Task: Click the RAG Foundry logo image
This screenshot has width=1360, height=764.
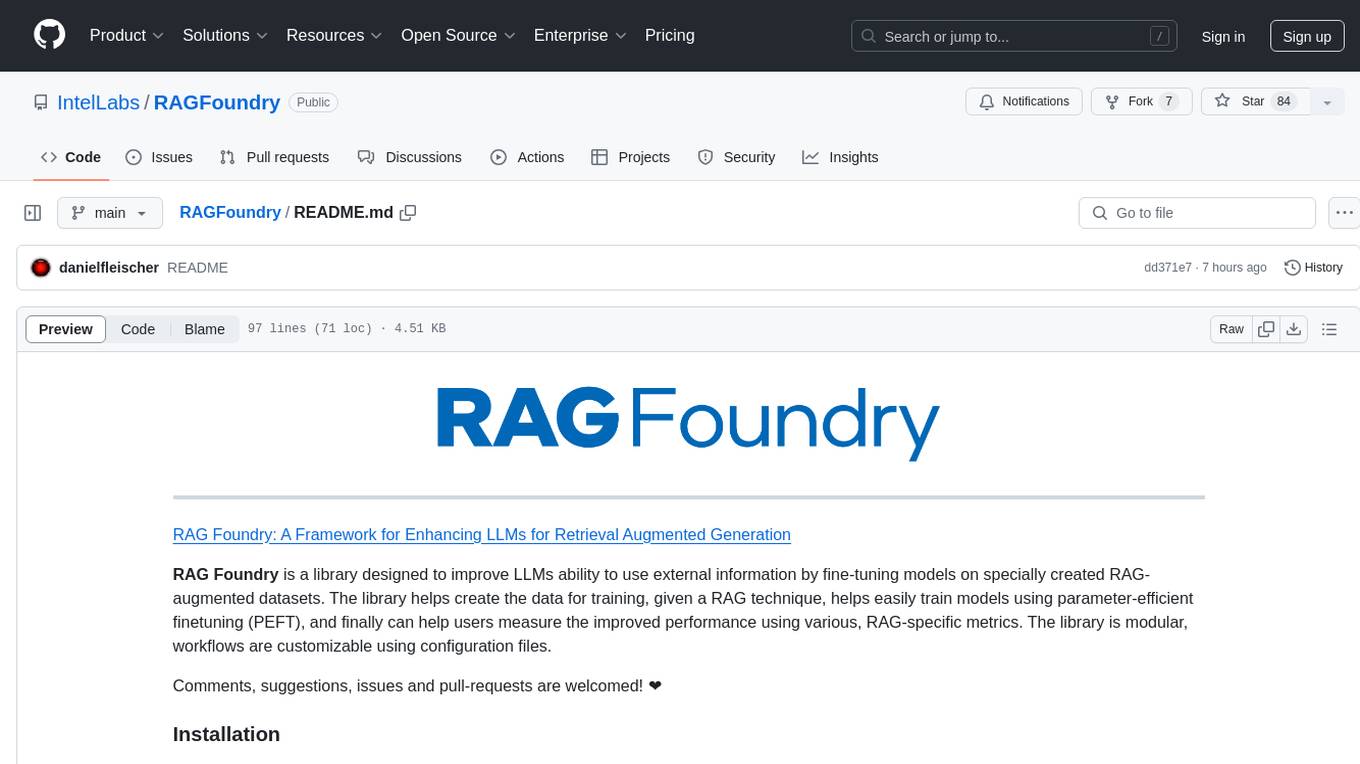Action: click(x=688, y=423)
